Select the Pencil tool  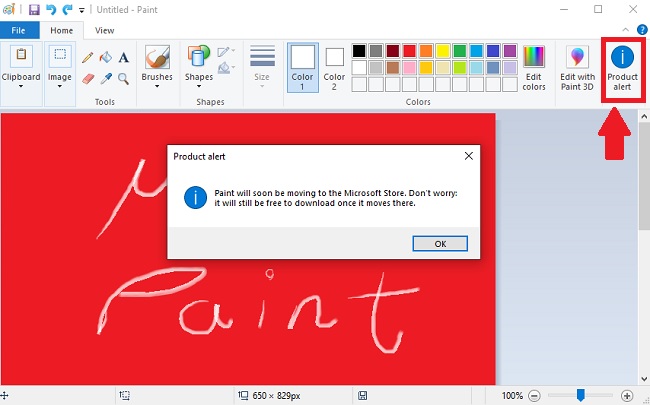click(87, 57)
